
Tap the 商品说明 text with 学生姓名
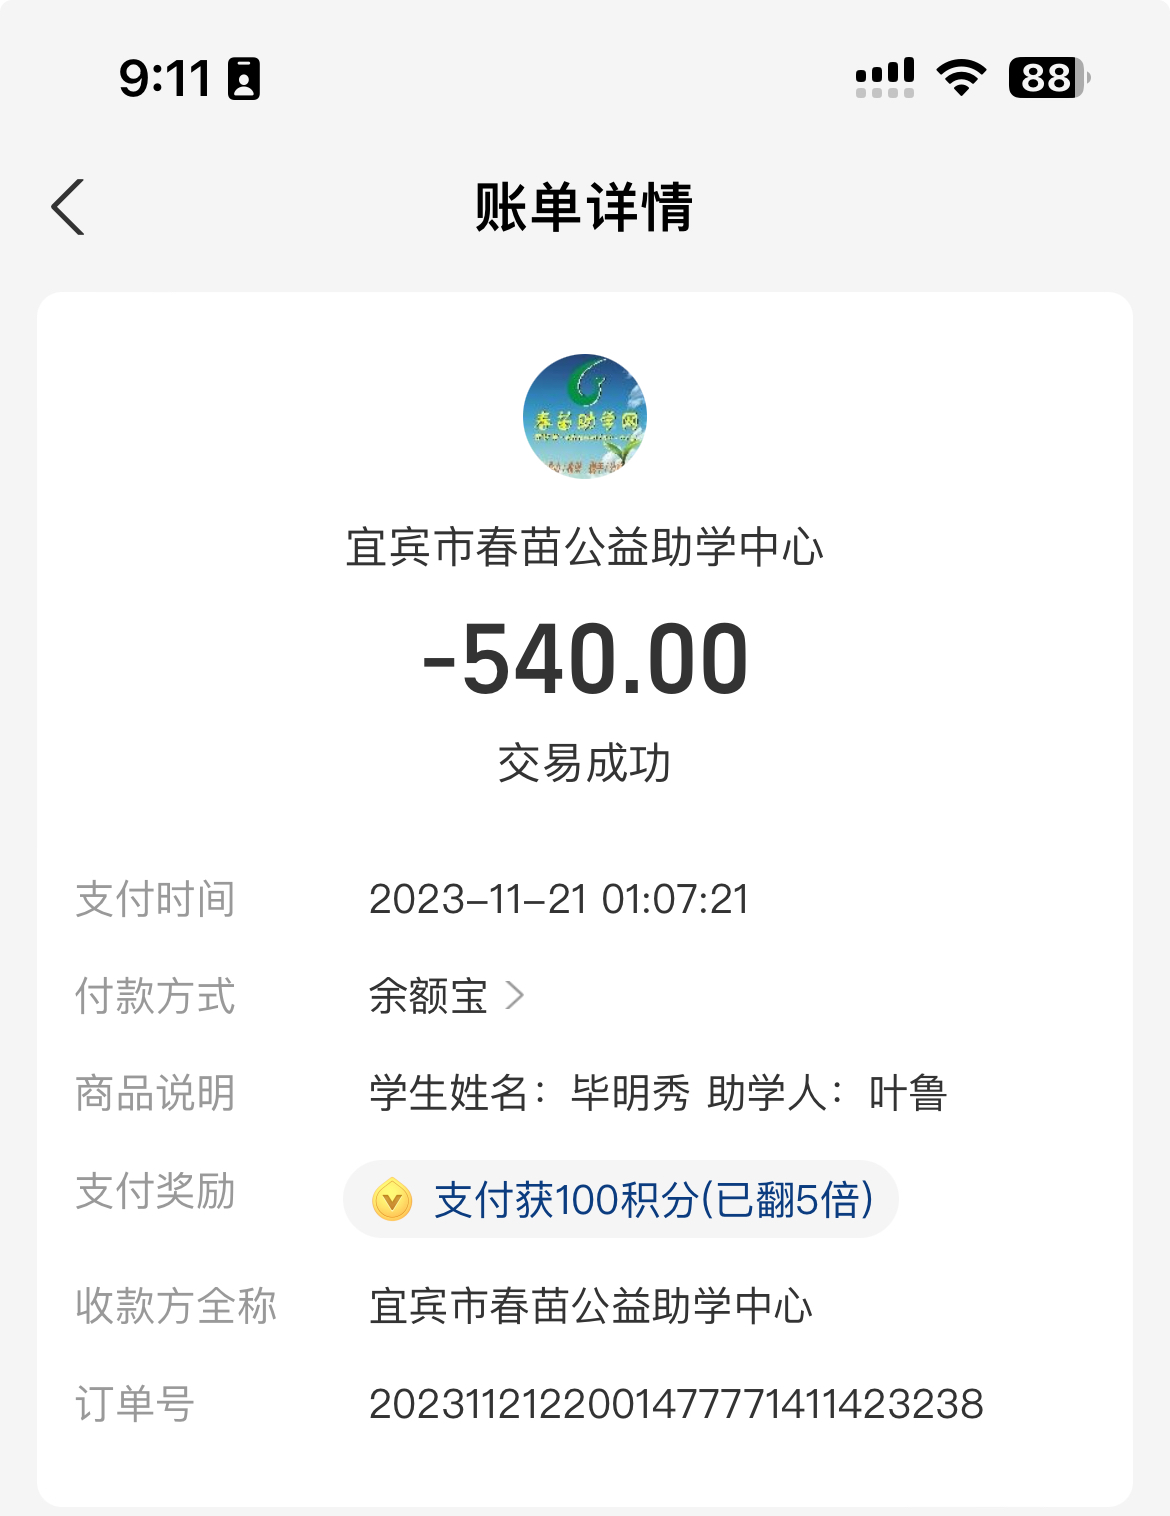click(658, 1093)
